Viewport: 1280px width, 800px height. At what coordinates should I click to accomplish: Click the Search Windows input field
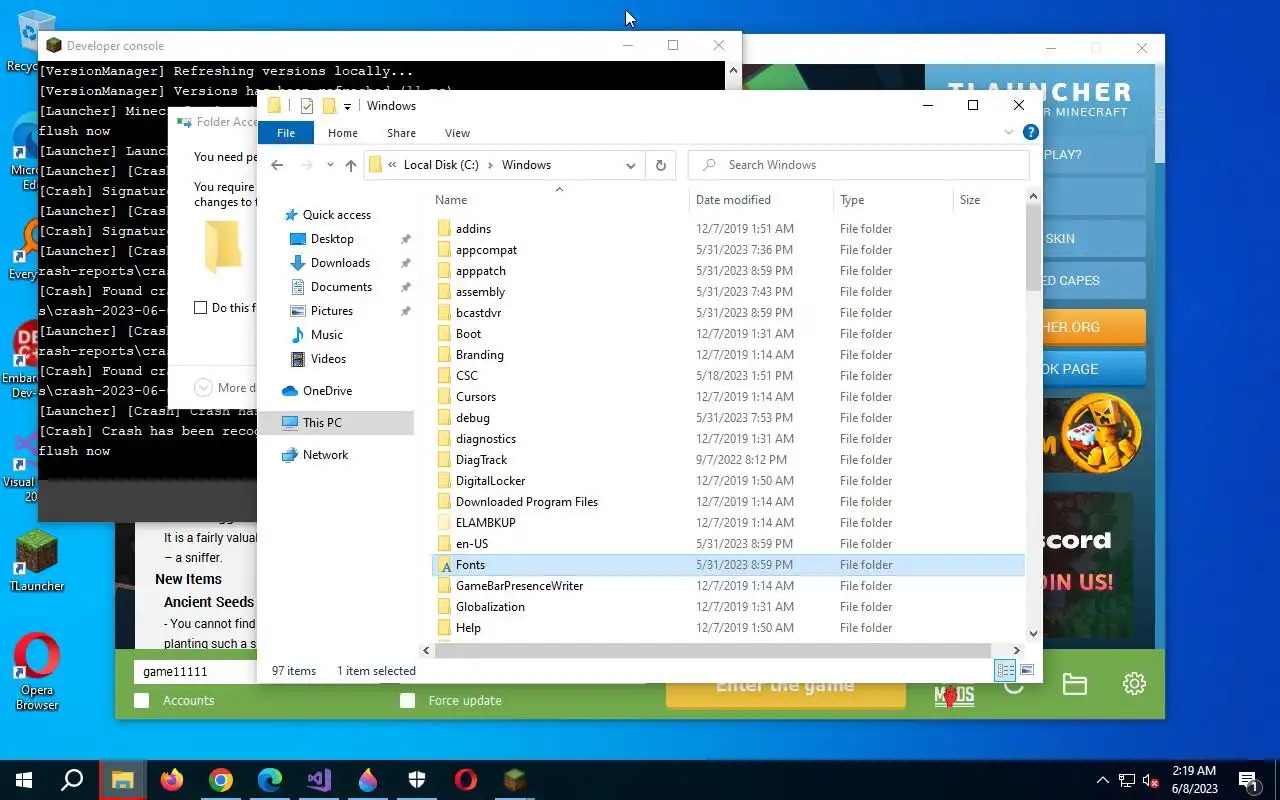tap(859, 165)
